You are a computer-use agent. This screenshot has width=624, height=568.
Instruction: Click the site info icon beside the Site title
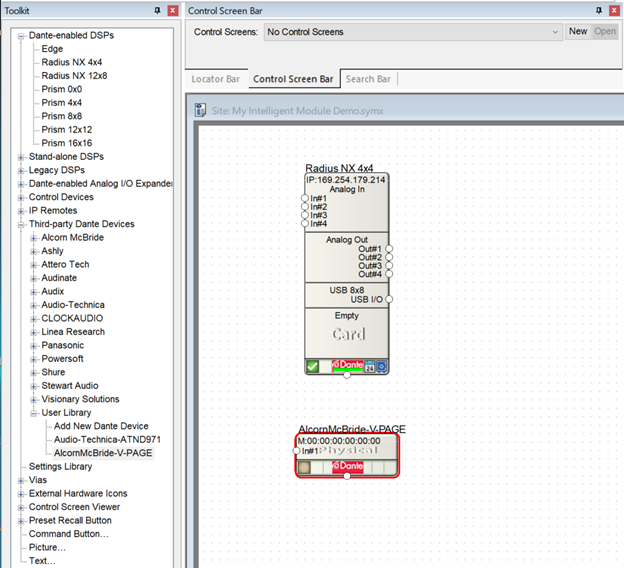(200, 110)
